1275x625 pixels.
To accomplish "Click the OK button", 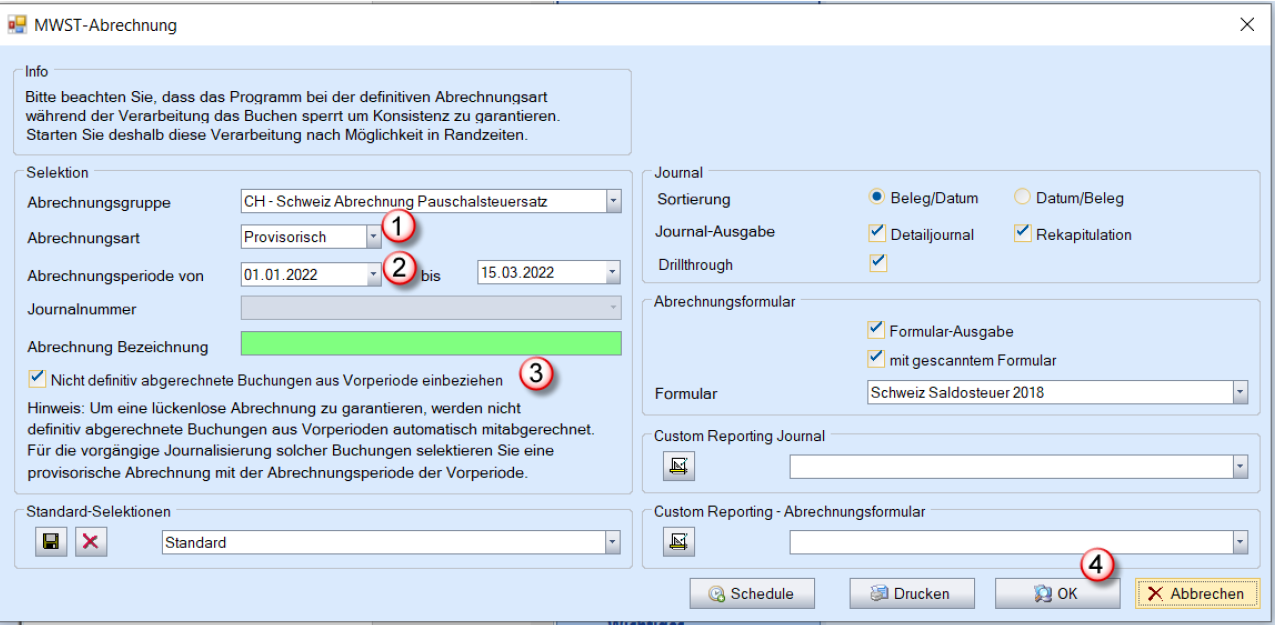I will click(1057, 593).
